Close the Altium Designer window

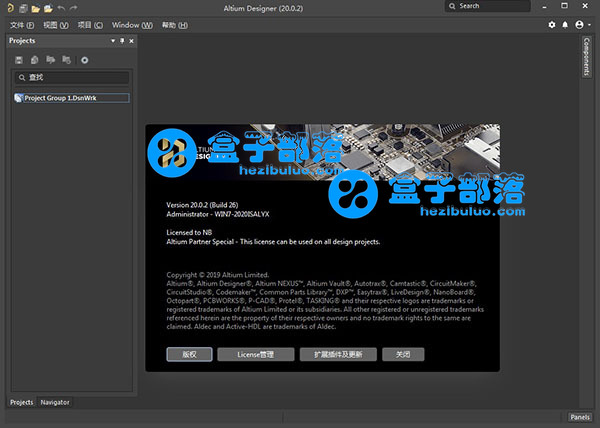pyautogui.click(x=585, y=6)
